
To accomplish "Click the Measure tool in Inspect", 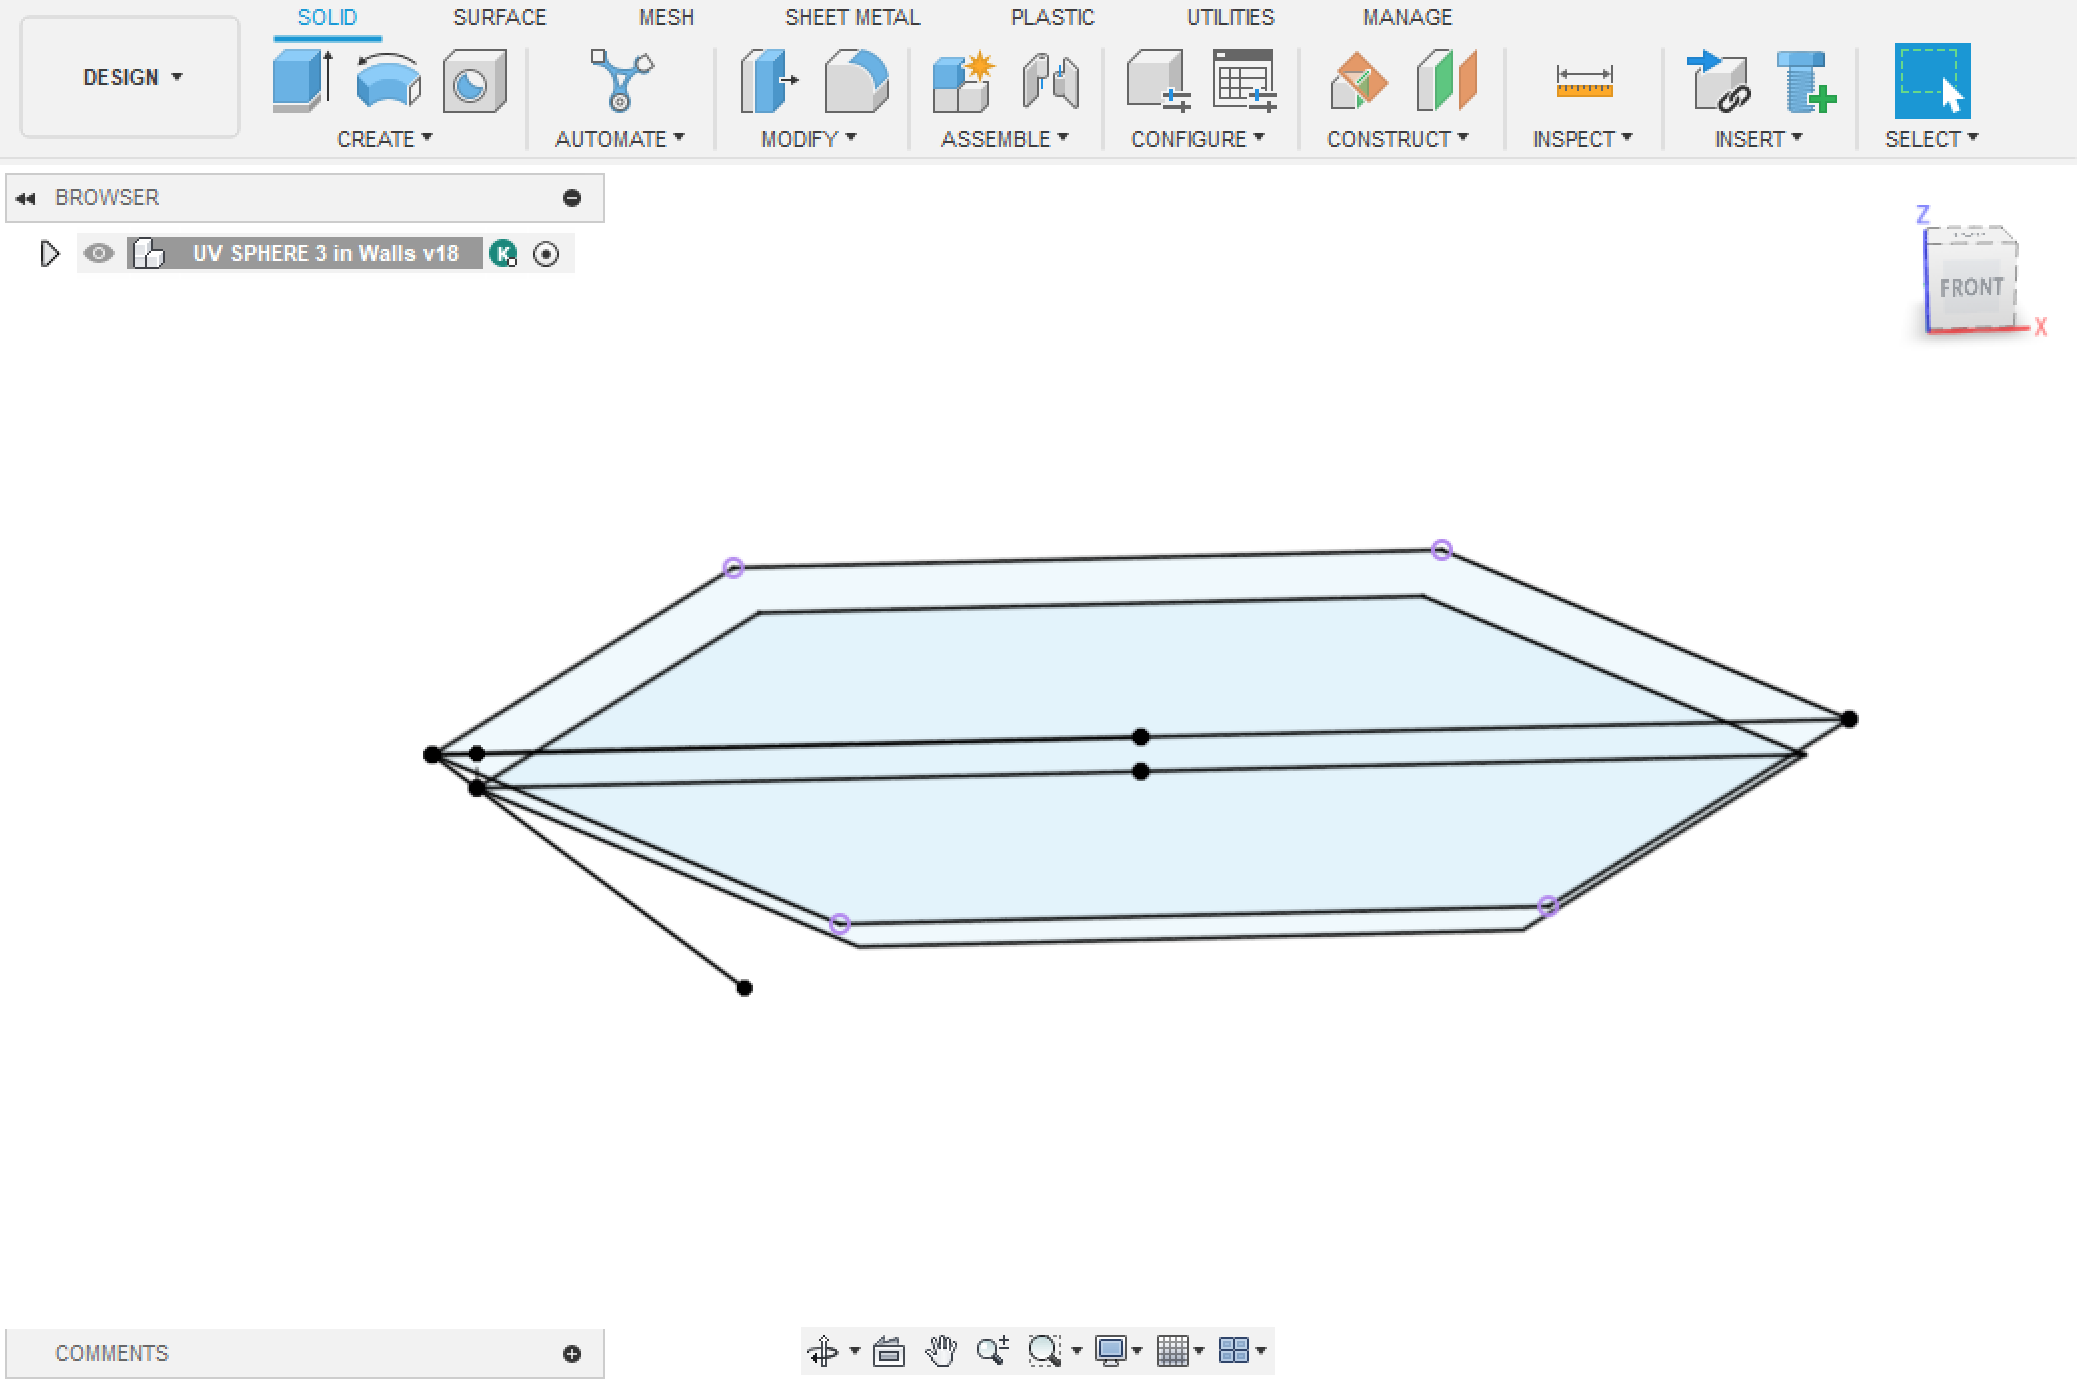I will 1582,79.
